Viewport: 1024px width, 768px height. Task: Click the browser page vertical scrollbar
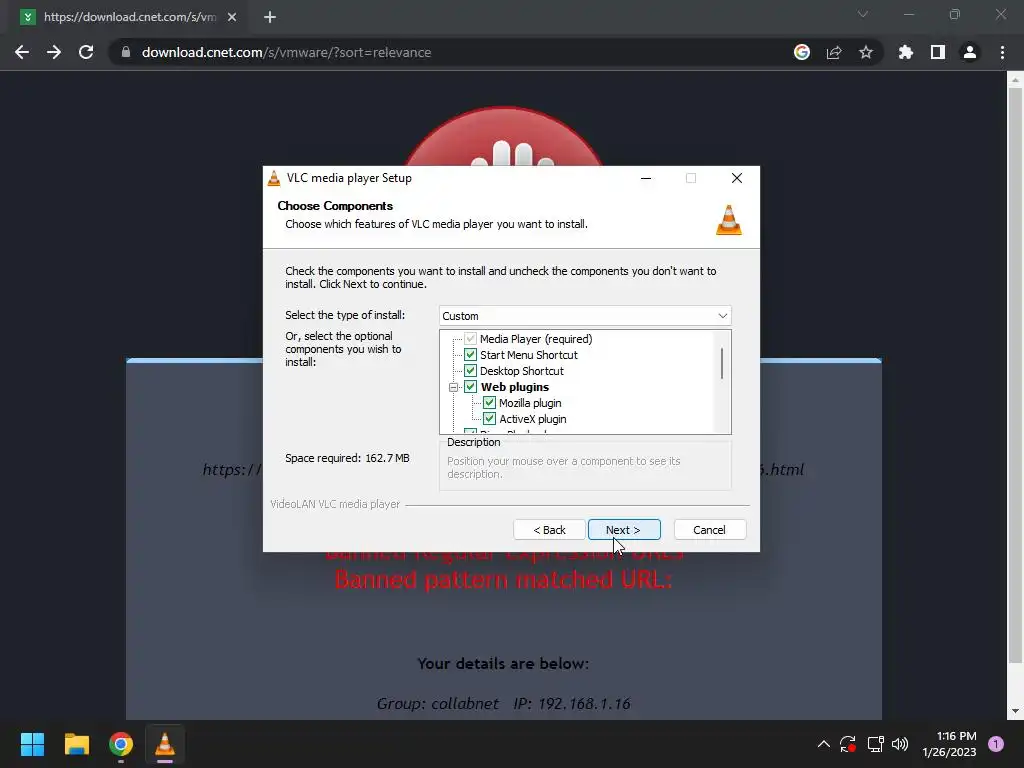pyautogui.click(x=1014, y=376)
